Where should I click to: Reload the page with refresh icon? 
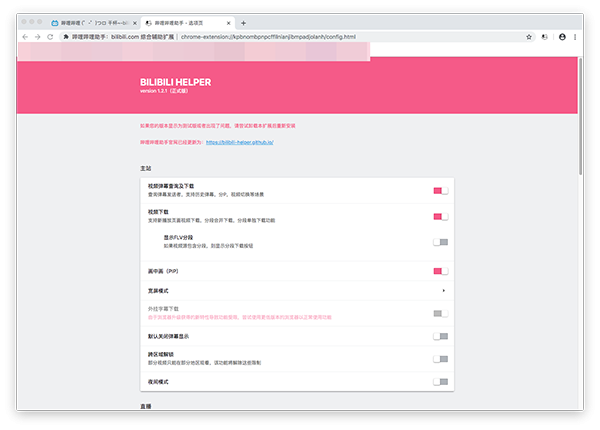(x=50, y=37)
